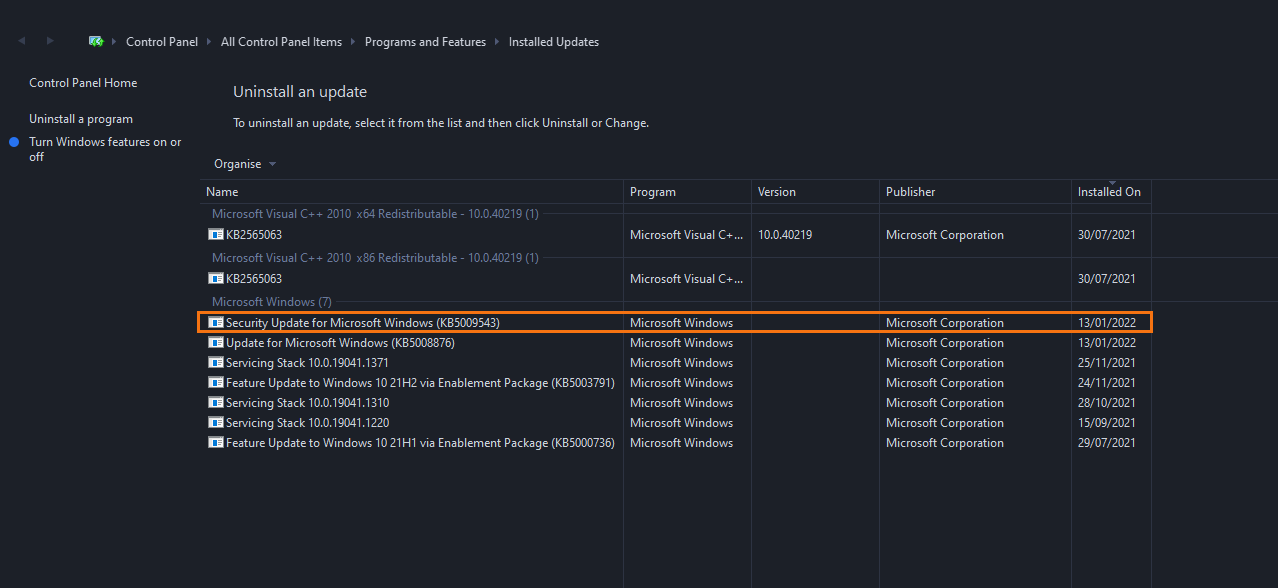Click the shield icon beside Turn Windows features
Viewport: 1278px width, 588px height.
pos(14,142)
